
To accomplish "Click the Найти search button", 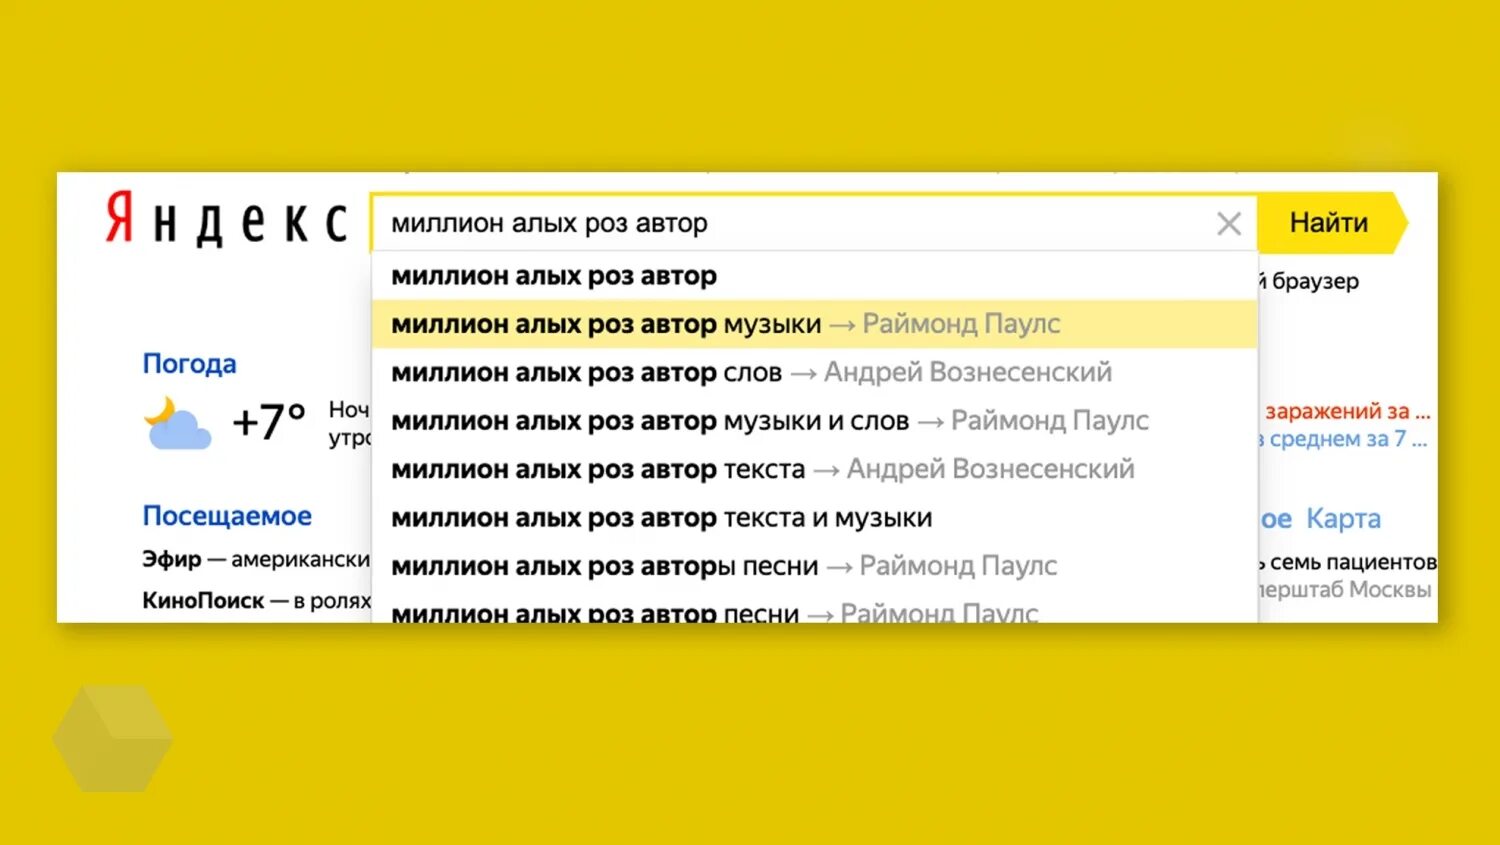I will pos(1331,222).
